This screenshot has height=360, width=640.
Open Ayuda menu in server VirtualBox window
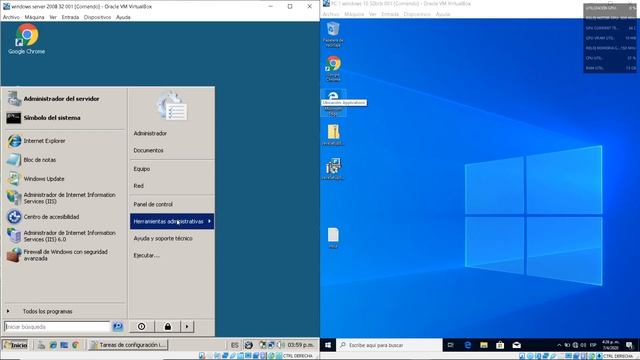pos(123,17)
